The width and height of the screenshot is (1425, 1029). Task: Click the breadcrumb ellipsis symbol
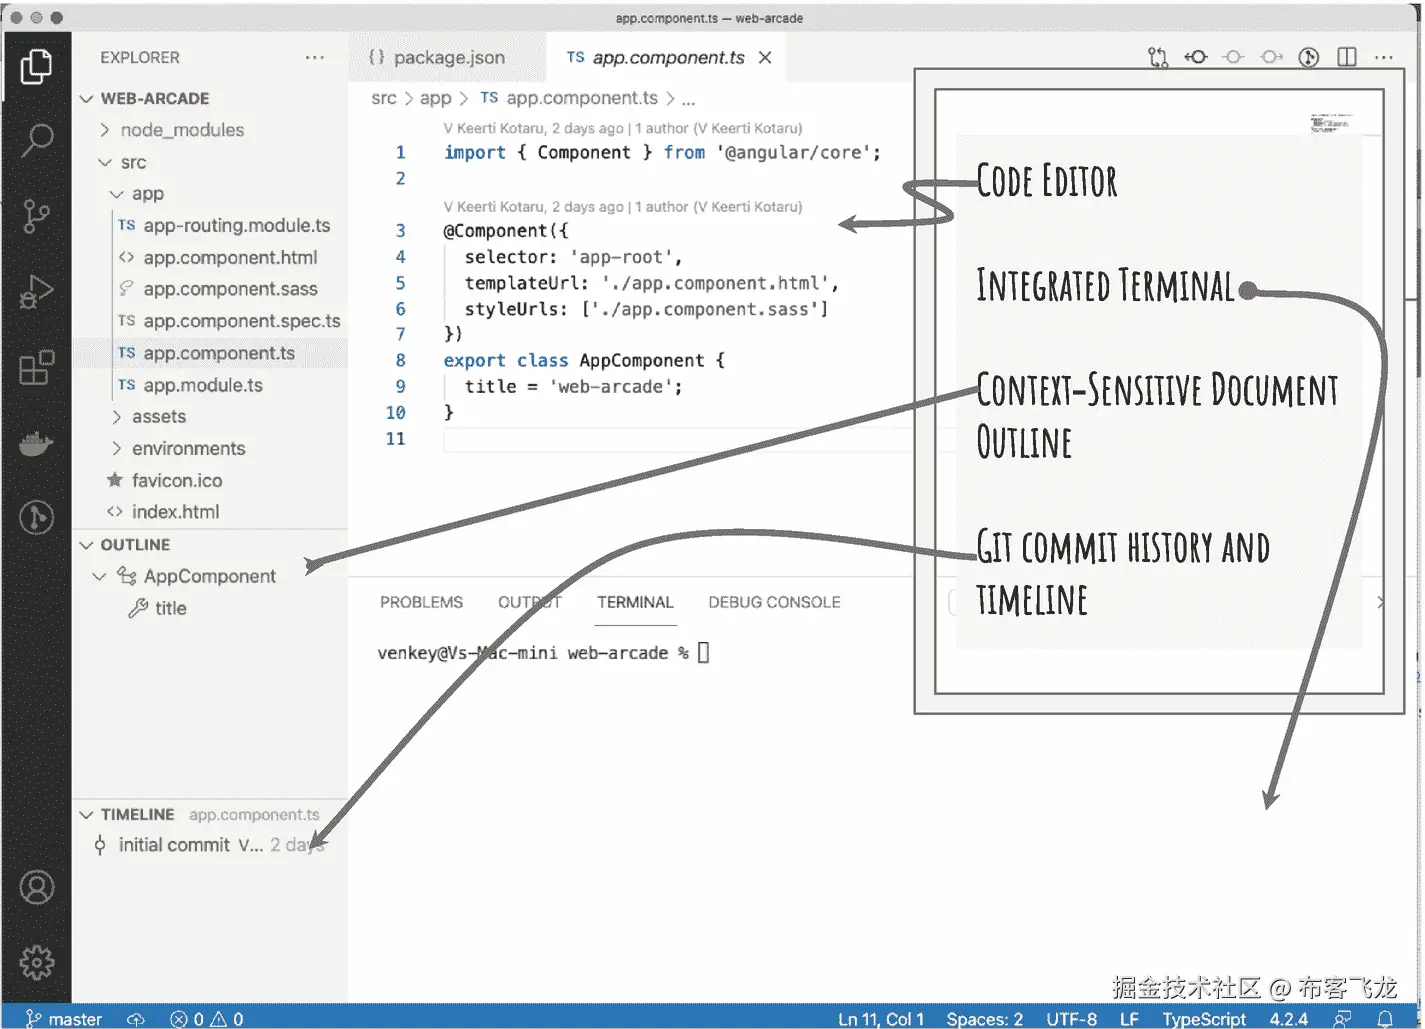tap(688, 98)
